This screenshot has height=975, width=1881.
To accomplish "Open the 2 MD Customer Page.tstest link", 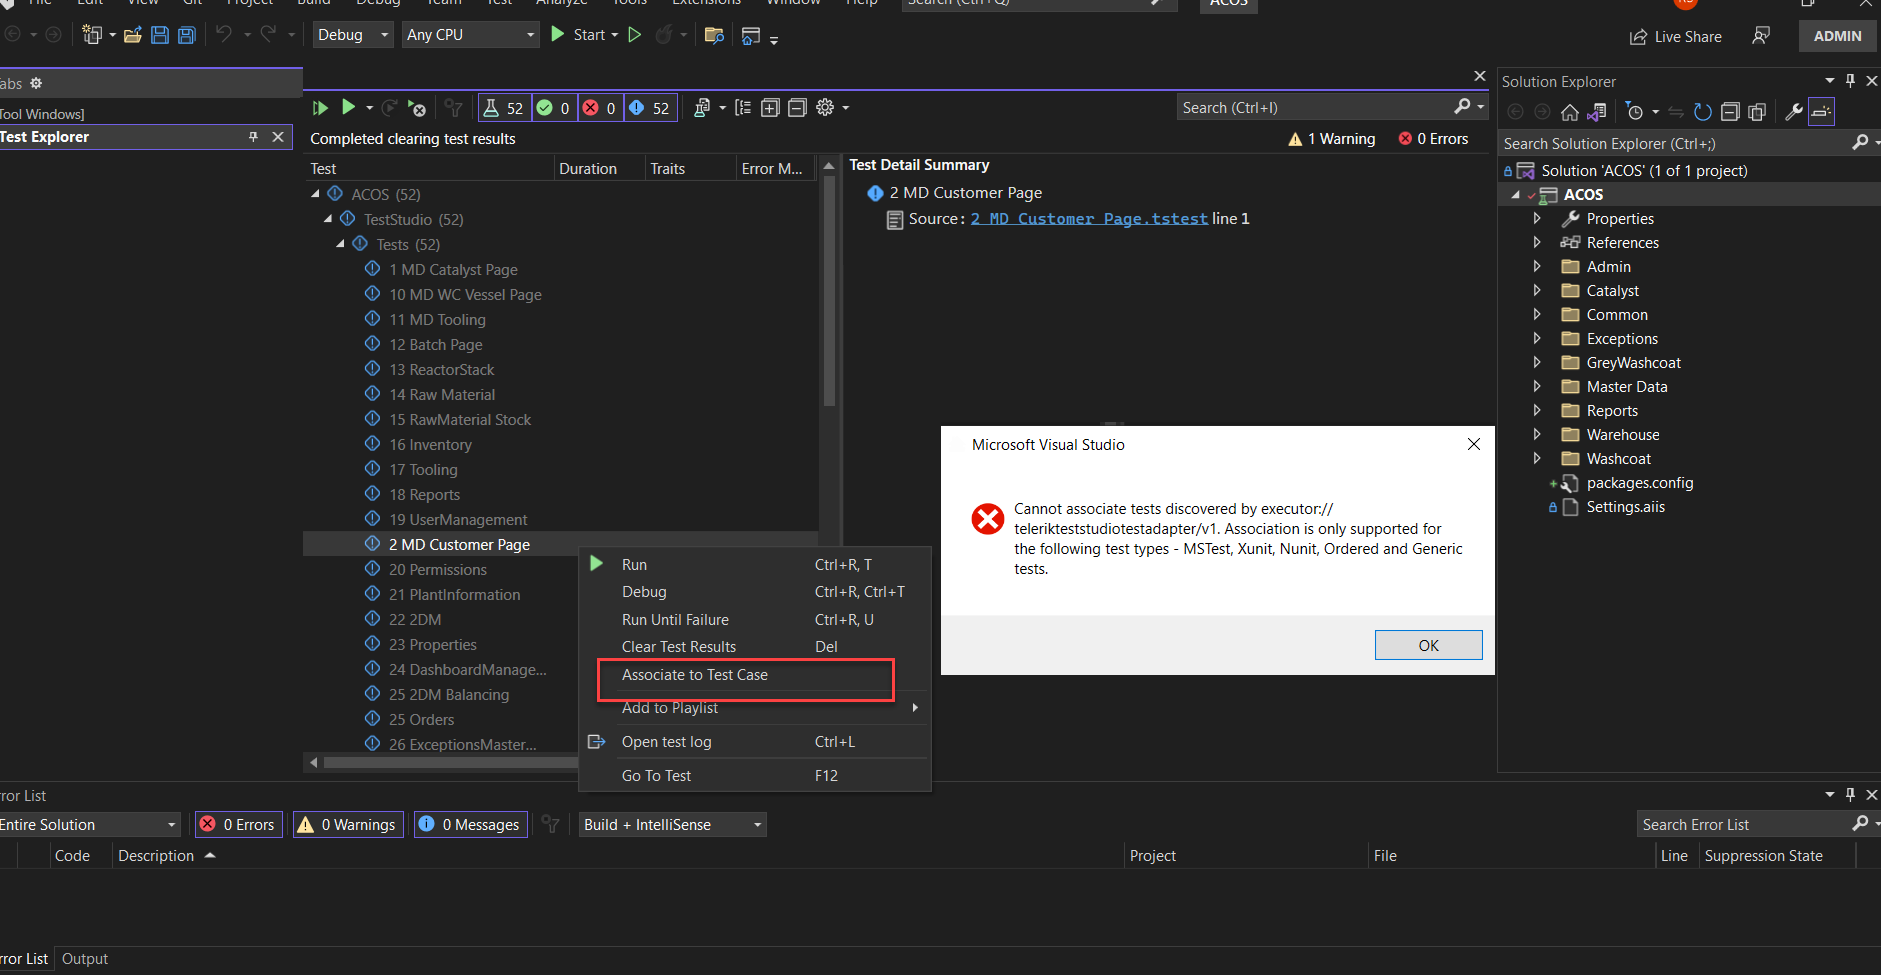I will click(1089, 218).
